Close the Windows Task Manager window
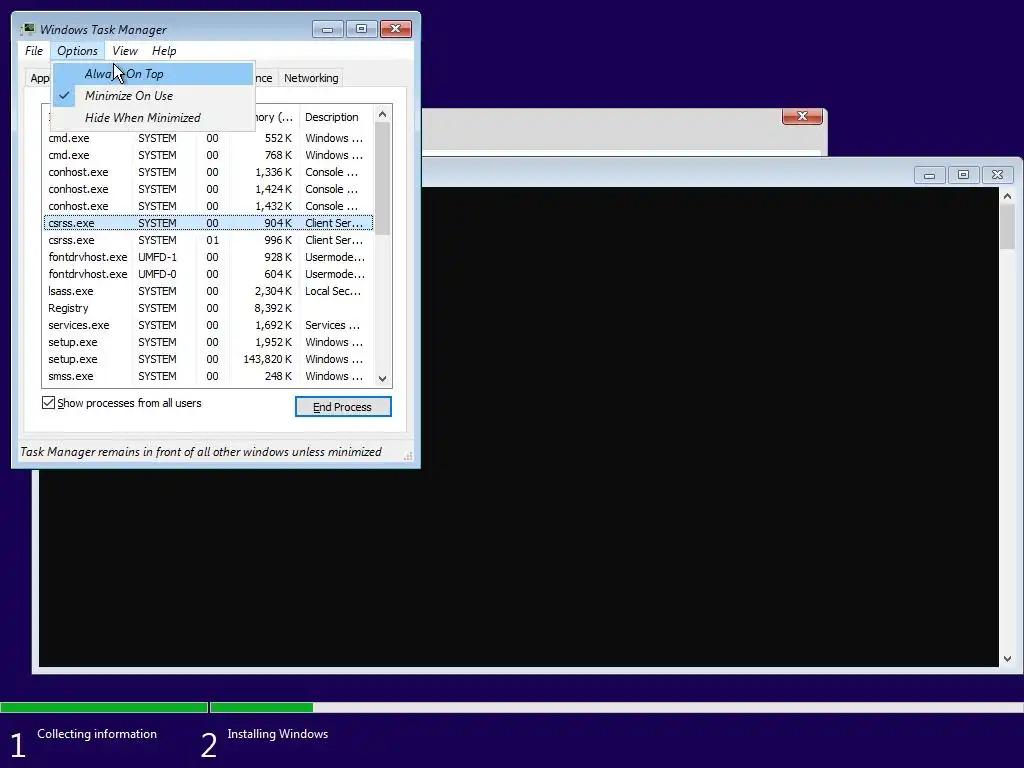The image size is (1024, 768). click(x=395, y=29)
